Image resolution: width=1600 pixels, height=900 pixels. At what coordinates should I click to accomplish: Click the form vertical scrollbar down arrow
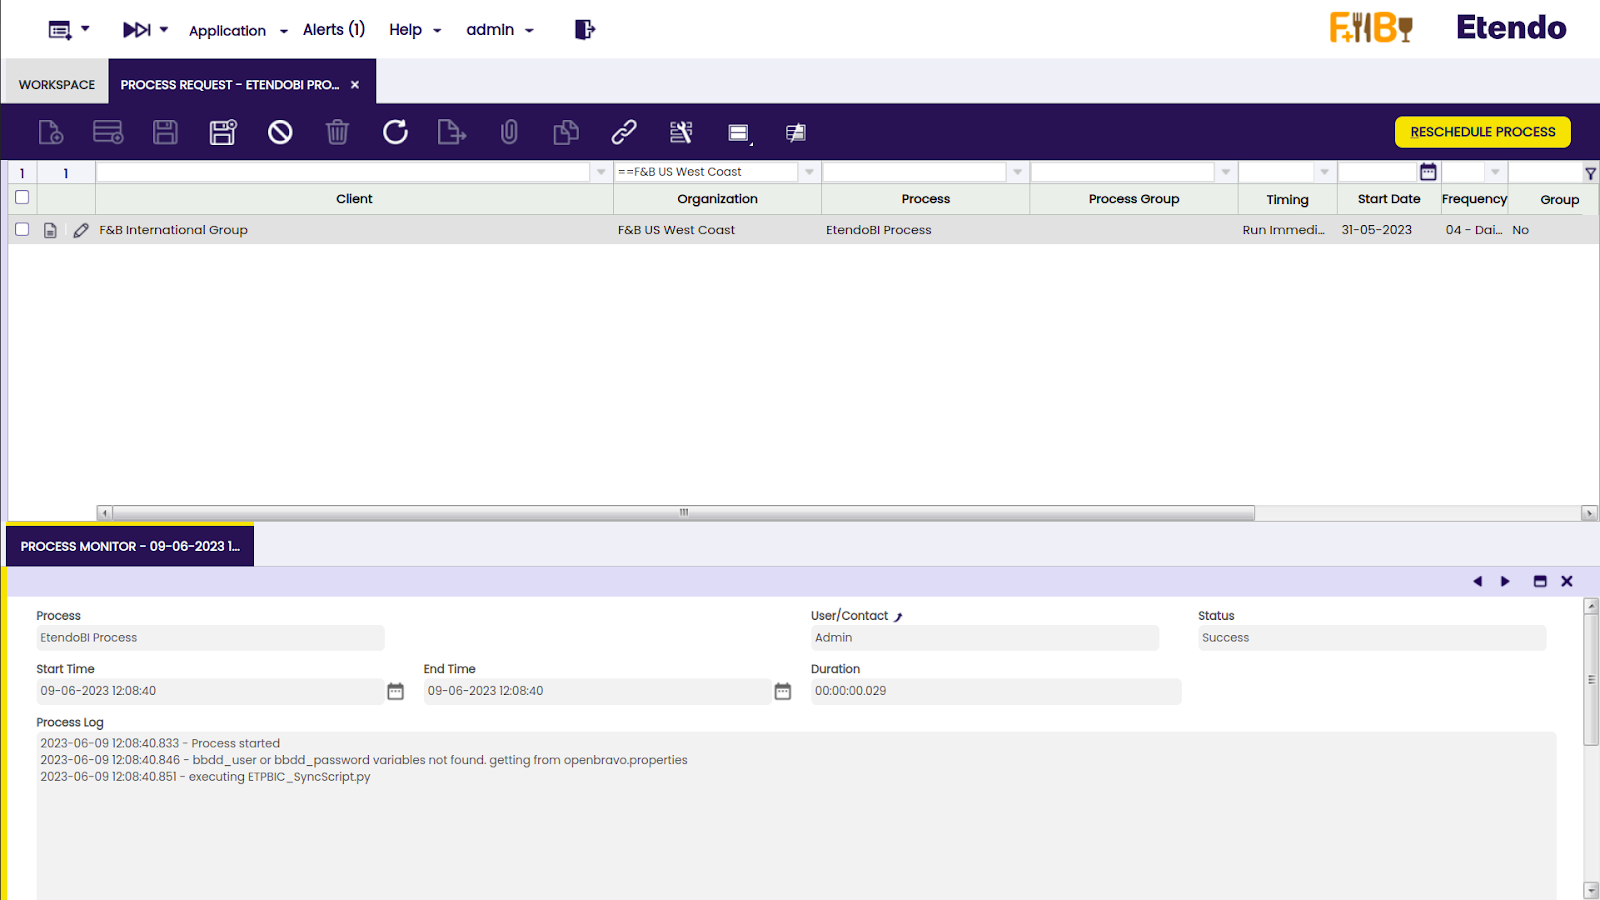1591,890
